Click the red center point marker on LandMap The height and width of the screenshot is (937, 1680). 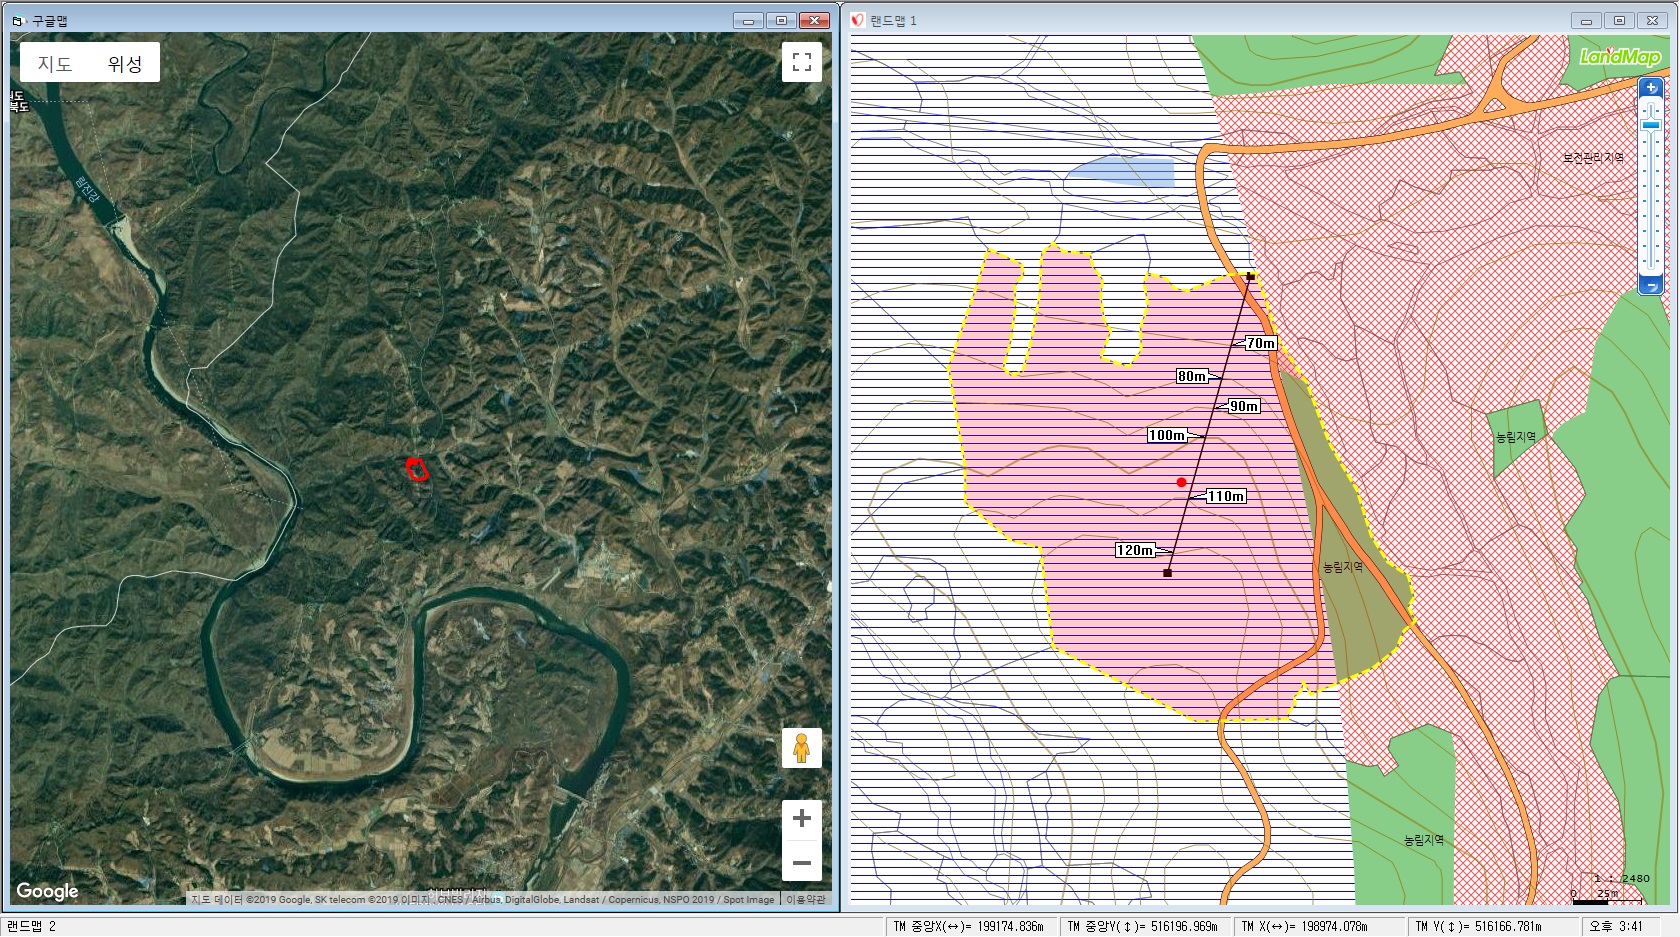1181,482
